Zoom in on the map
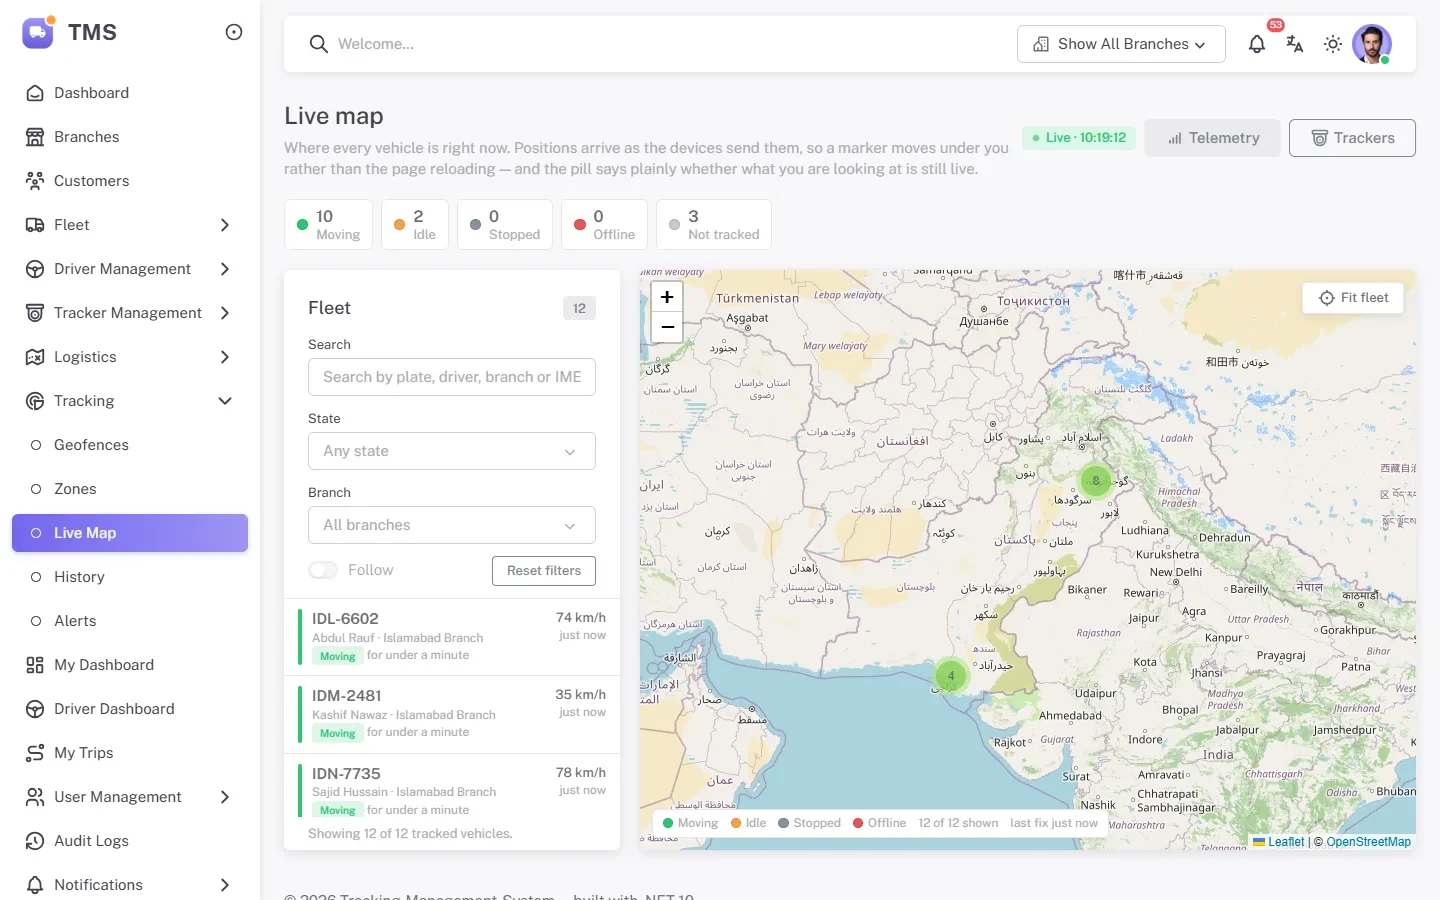1440x900 pixels. coord(667,297)
